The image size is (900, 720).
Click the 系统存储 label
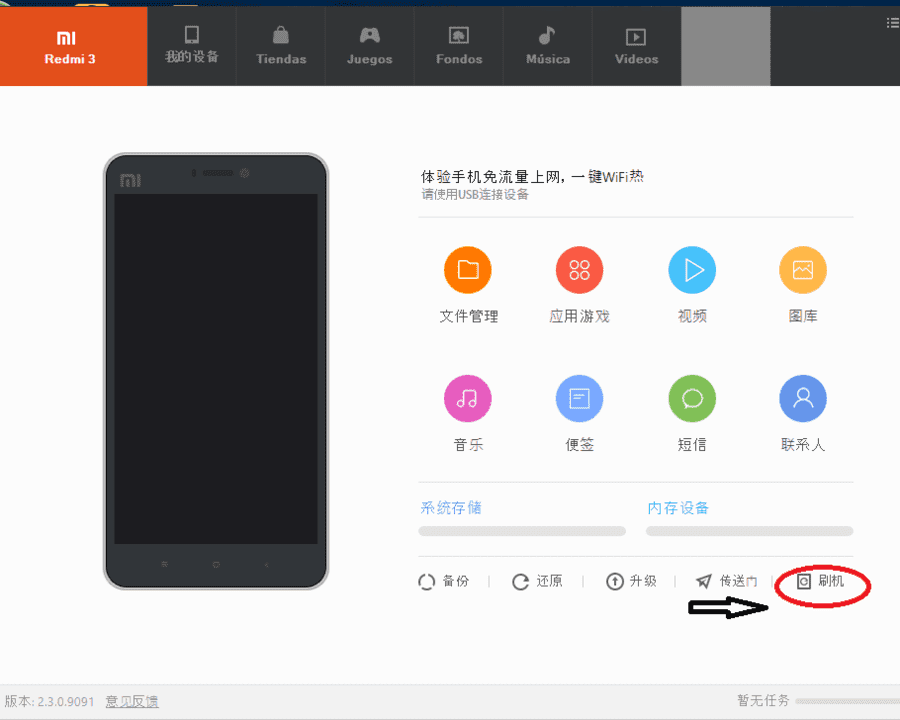[451, 508]
